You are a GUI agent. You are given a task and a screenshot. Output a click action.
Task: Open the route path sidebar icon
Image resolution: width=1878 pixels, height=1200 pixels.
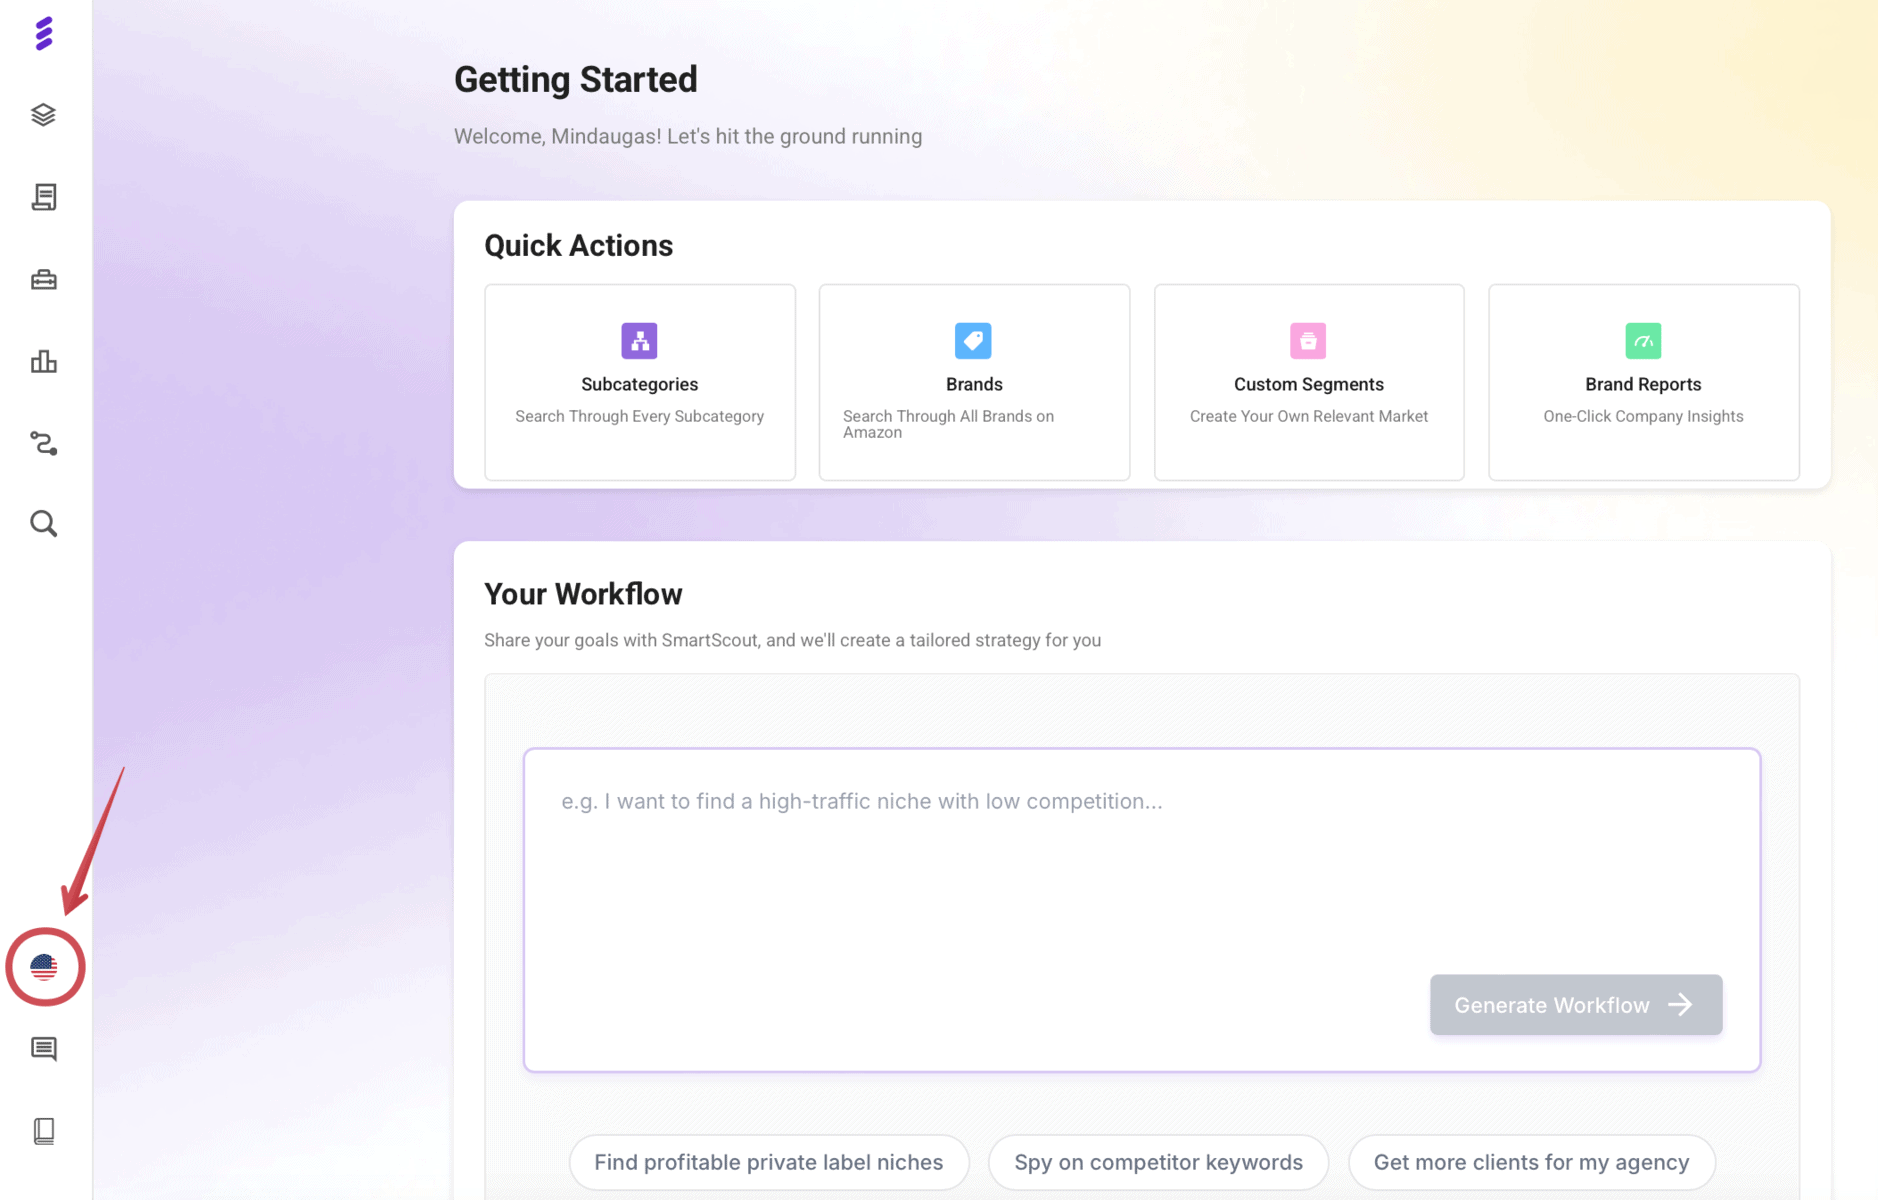pos(44,443)
